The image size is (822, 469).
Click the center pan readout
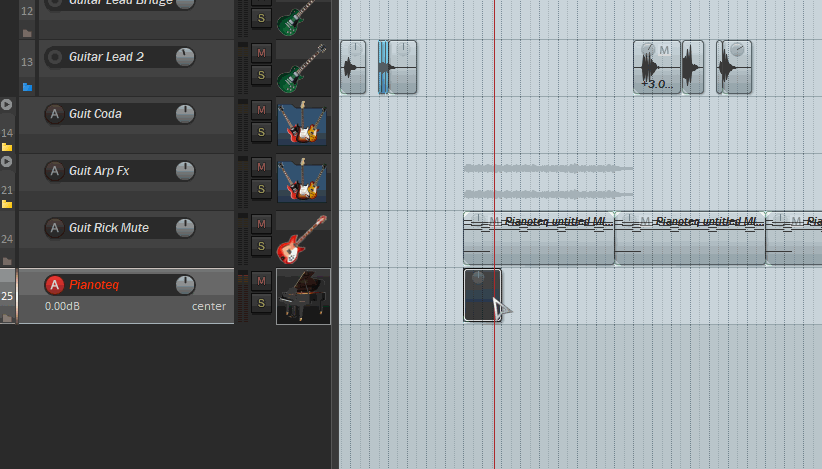[x=209, y=306]
